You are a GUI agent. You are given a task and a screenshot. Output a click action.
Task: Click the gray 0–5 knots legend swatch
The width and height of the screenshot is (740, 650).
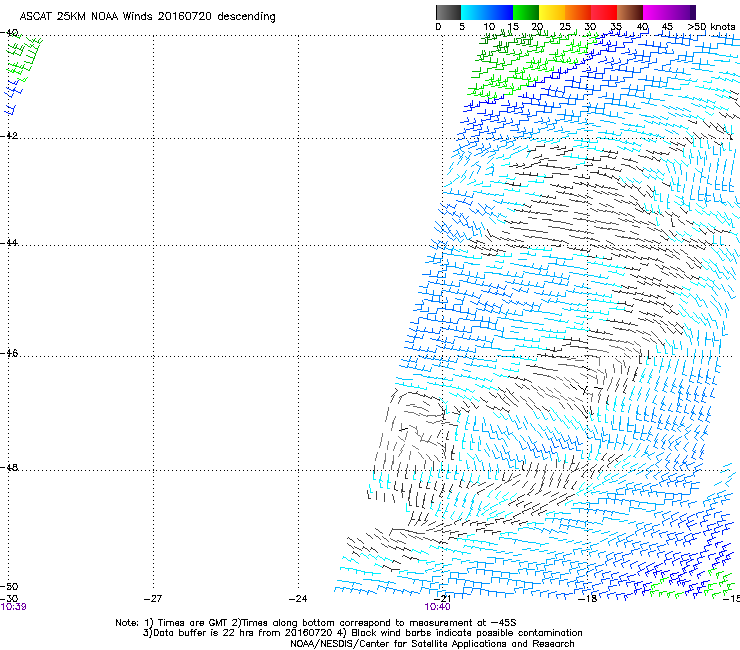(448, 12)
